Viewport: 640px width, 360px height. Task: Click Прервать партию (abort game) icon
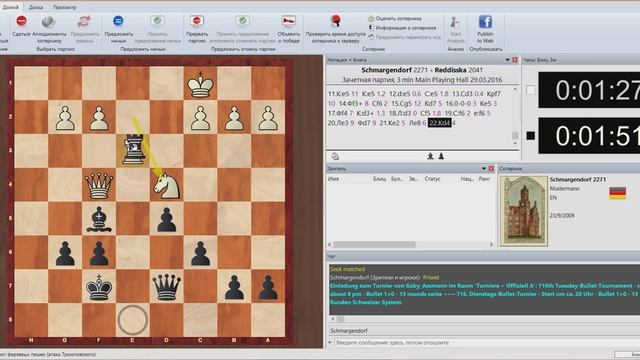[197, 20]
